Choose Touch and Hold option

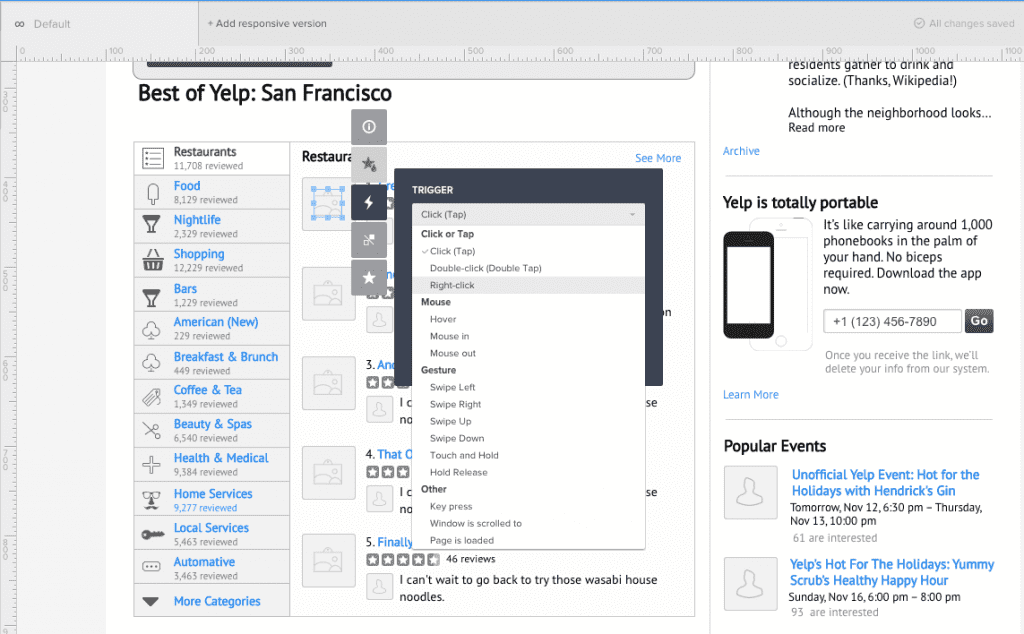(x=528, y=454)
